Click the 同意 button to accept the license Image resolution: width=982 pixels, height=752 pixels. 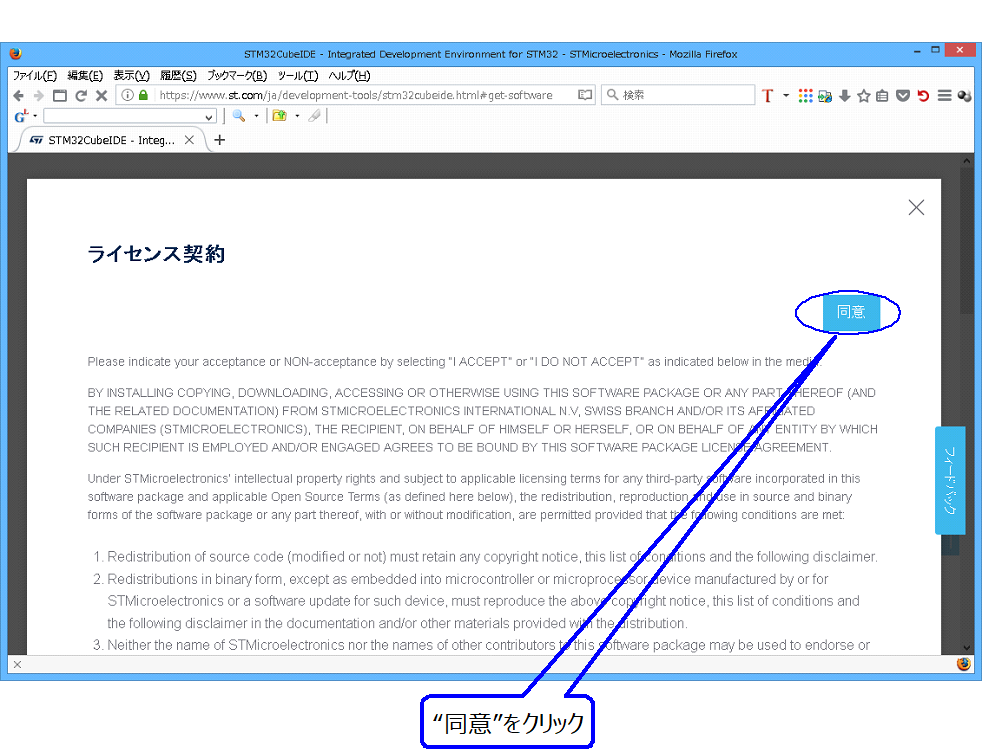pyautogui.click(x=851, y=311)
